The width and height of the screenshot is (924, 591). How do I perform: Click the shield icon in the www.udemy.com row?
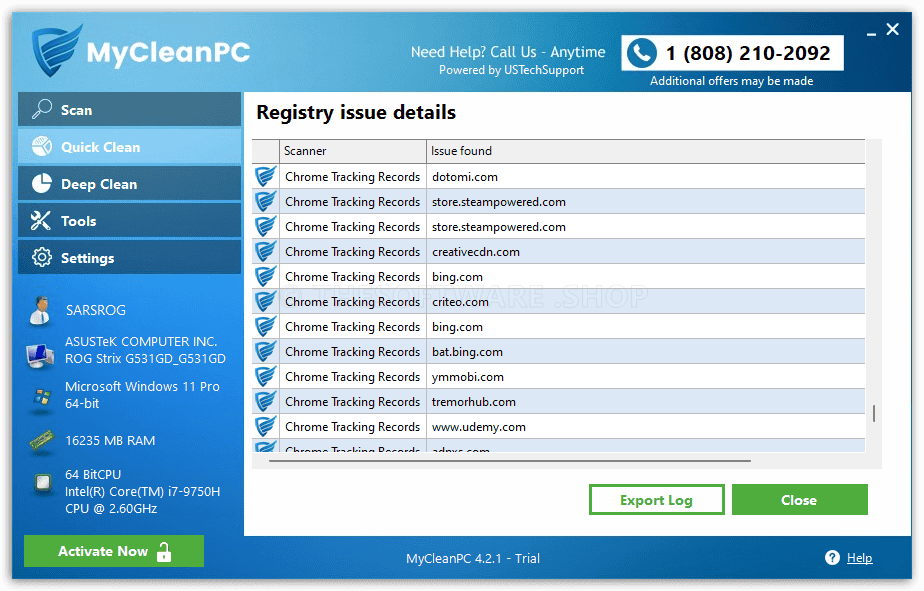(265, 426)
